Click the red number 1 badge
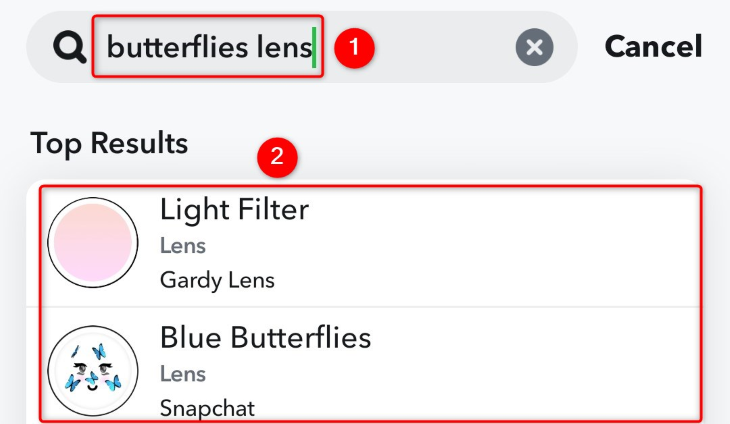This screenshot has width=730, height=424. pos(354,46)
